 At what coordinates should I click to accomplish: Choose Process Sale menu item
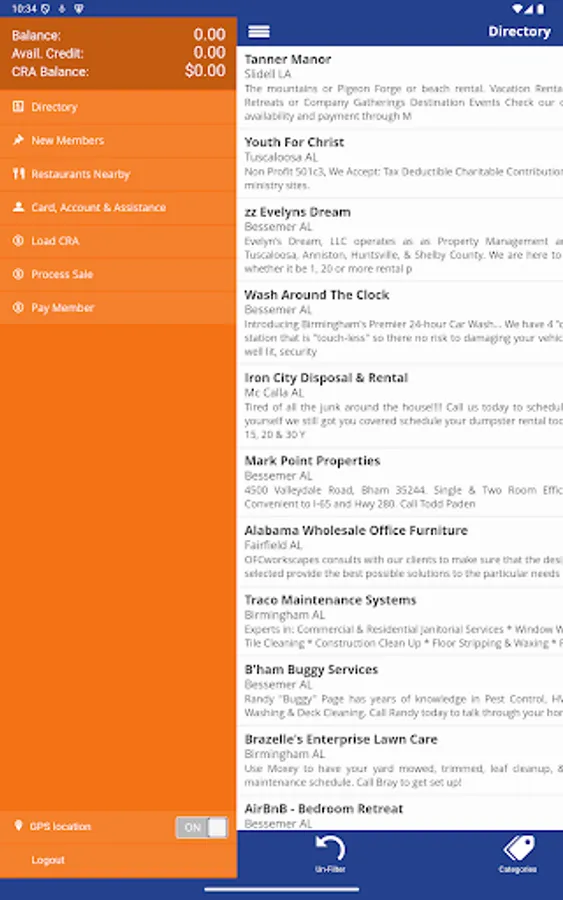[x=118, y=274]
